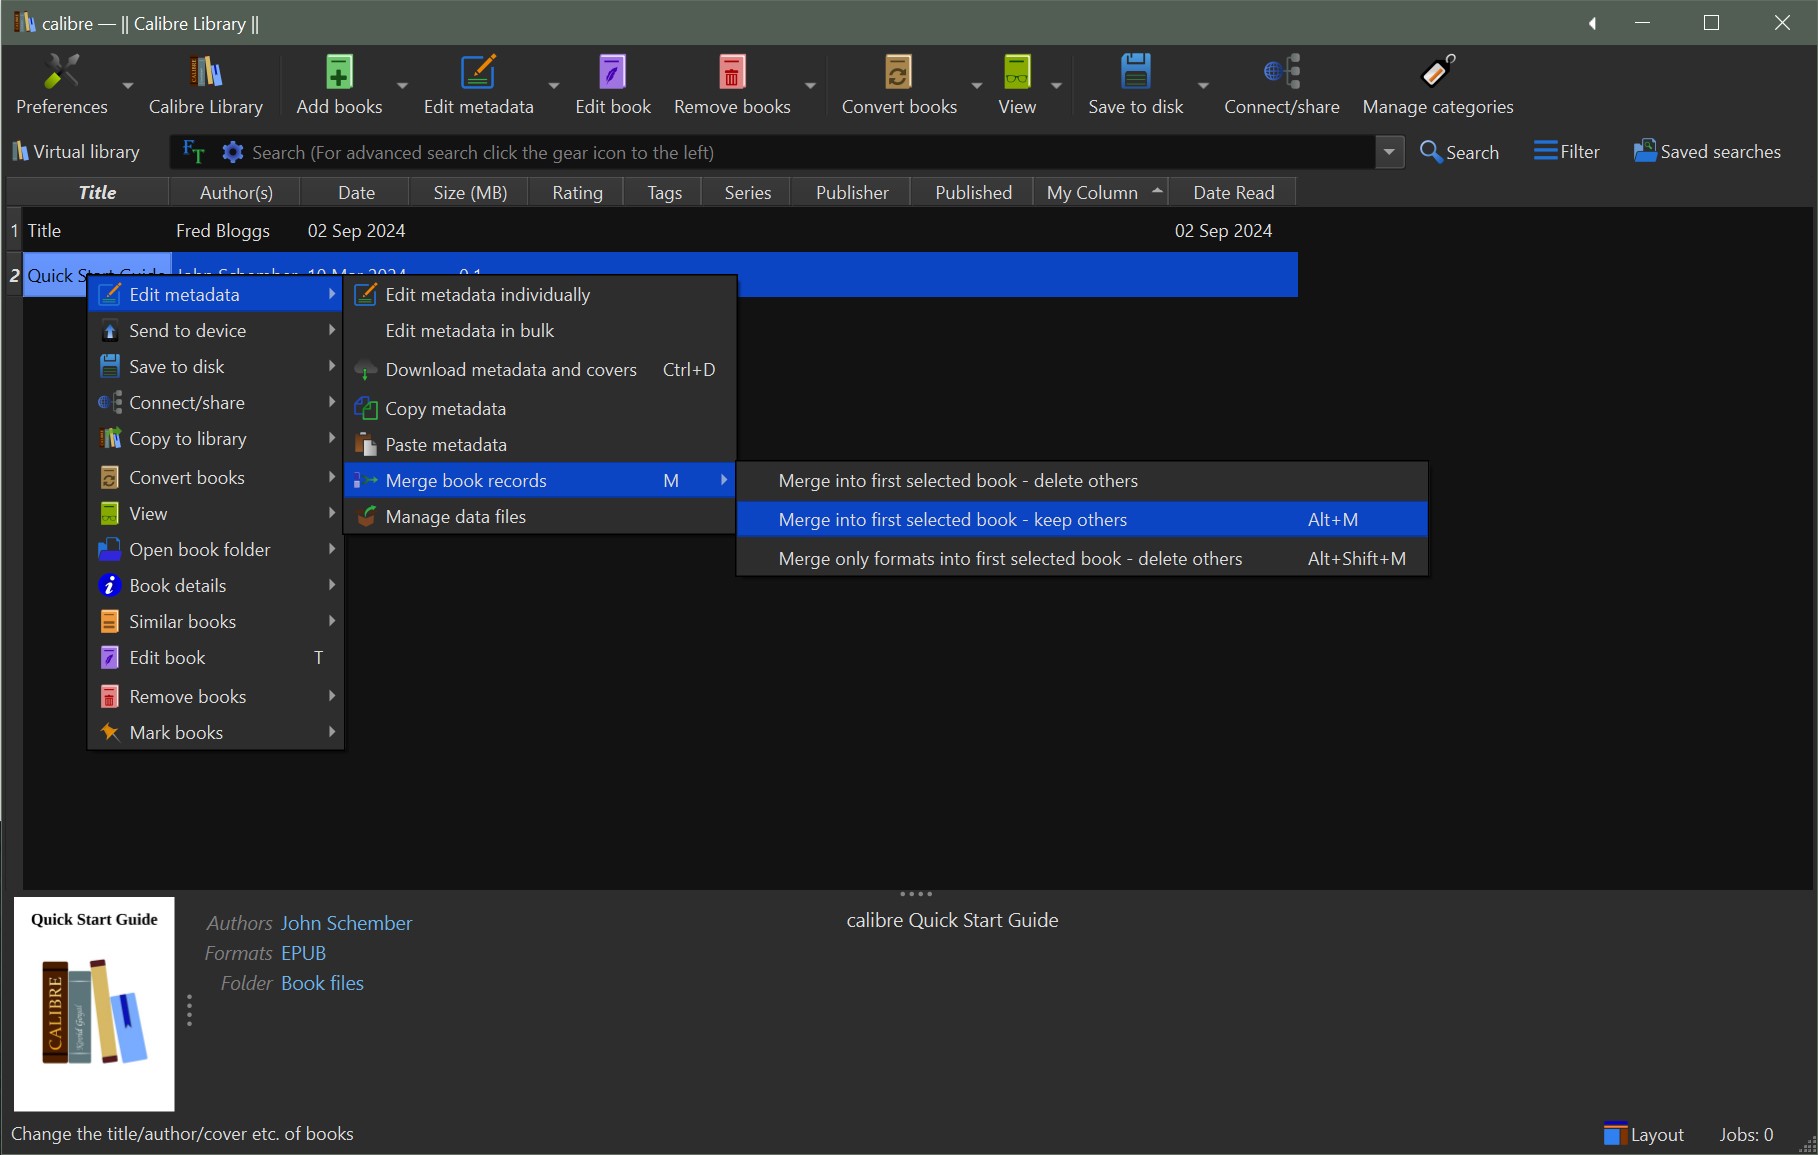The width and height of the screenshot is (1818, 1155).
Task: Click the Jobs: 0 status indicator
Action: click(1746, 1135)
